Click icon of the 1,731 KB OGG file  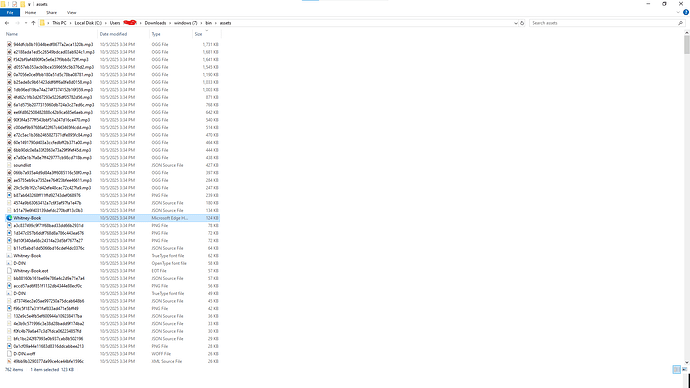(x=9, y=44)
